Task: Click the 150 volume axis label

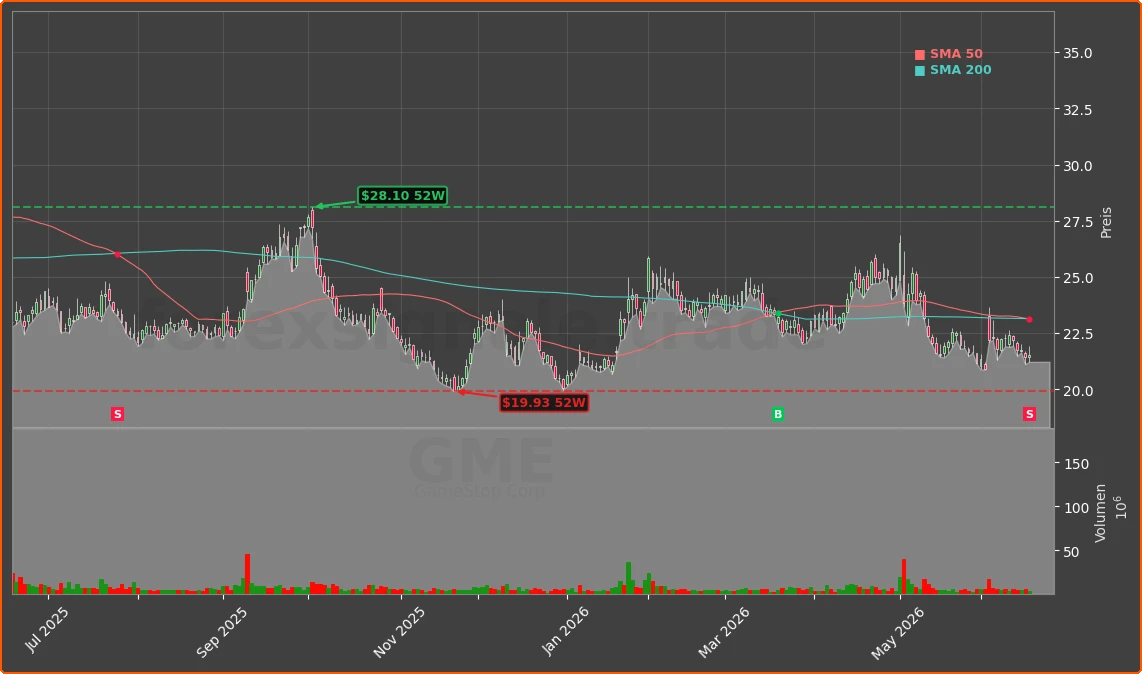Action: pyautogui.click(x=1076, y=464)
